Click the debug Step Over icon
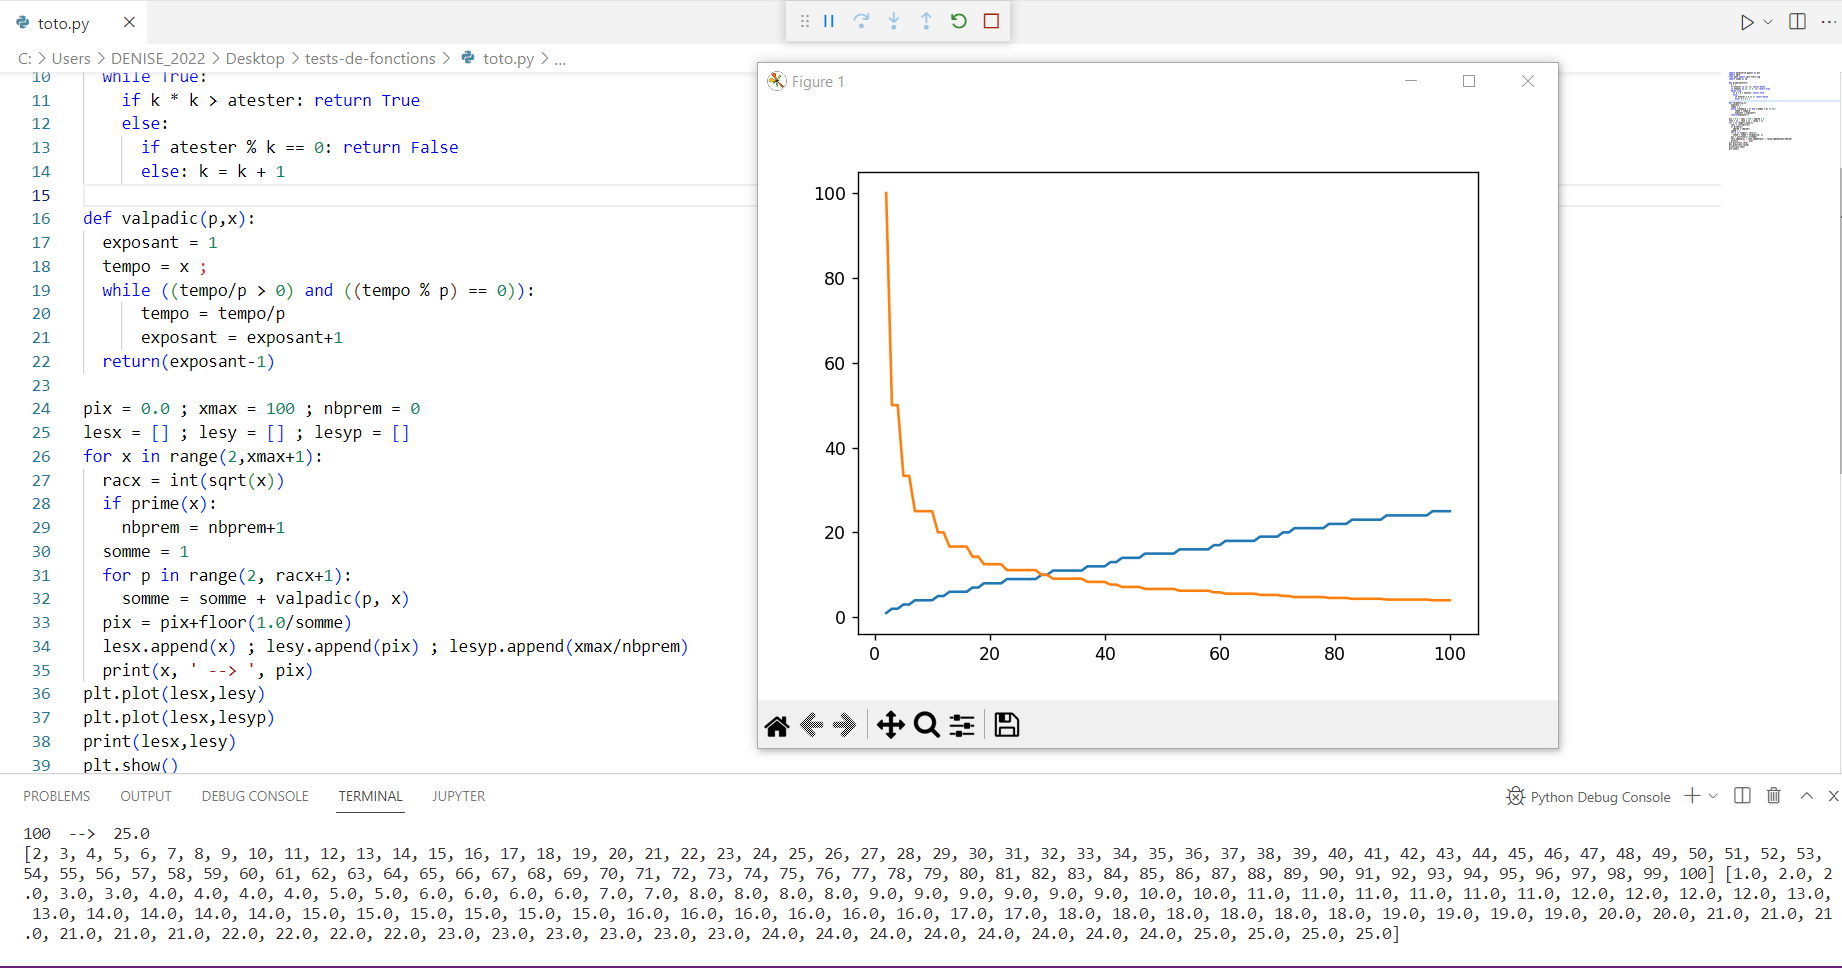1842x968 pixels. [x=861, y=21]
